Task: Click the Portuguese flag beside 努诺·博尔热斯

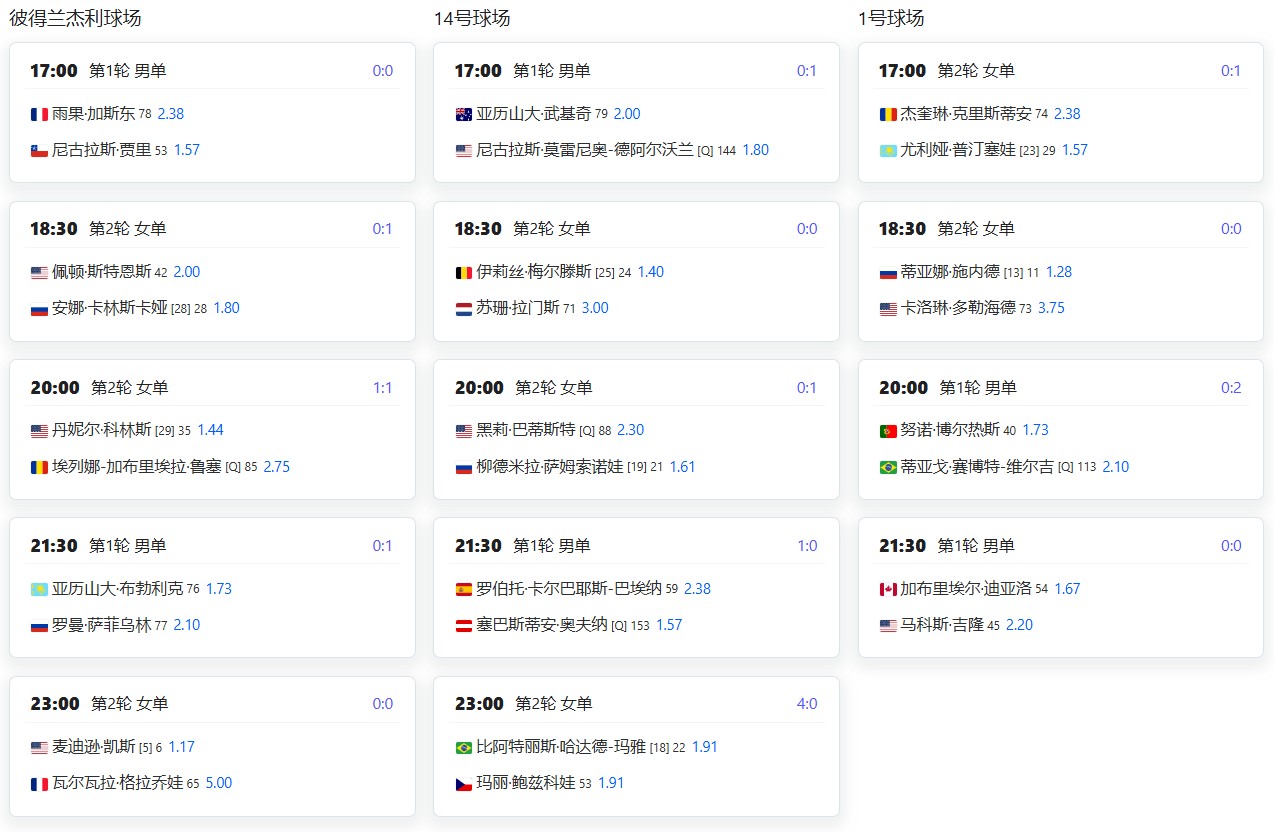Action: pos(888,431)
